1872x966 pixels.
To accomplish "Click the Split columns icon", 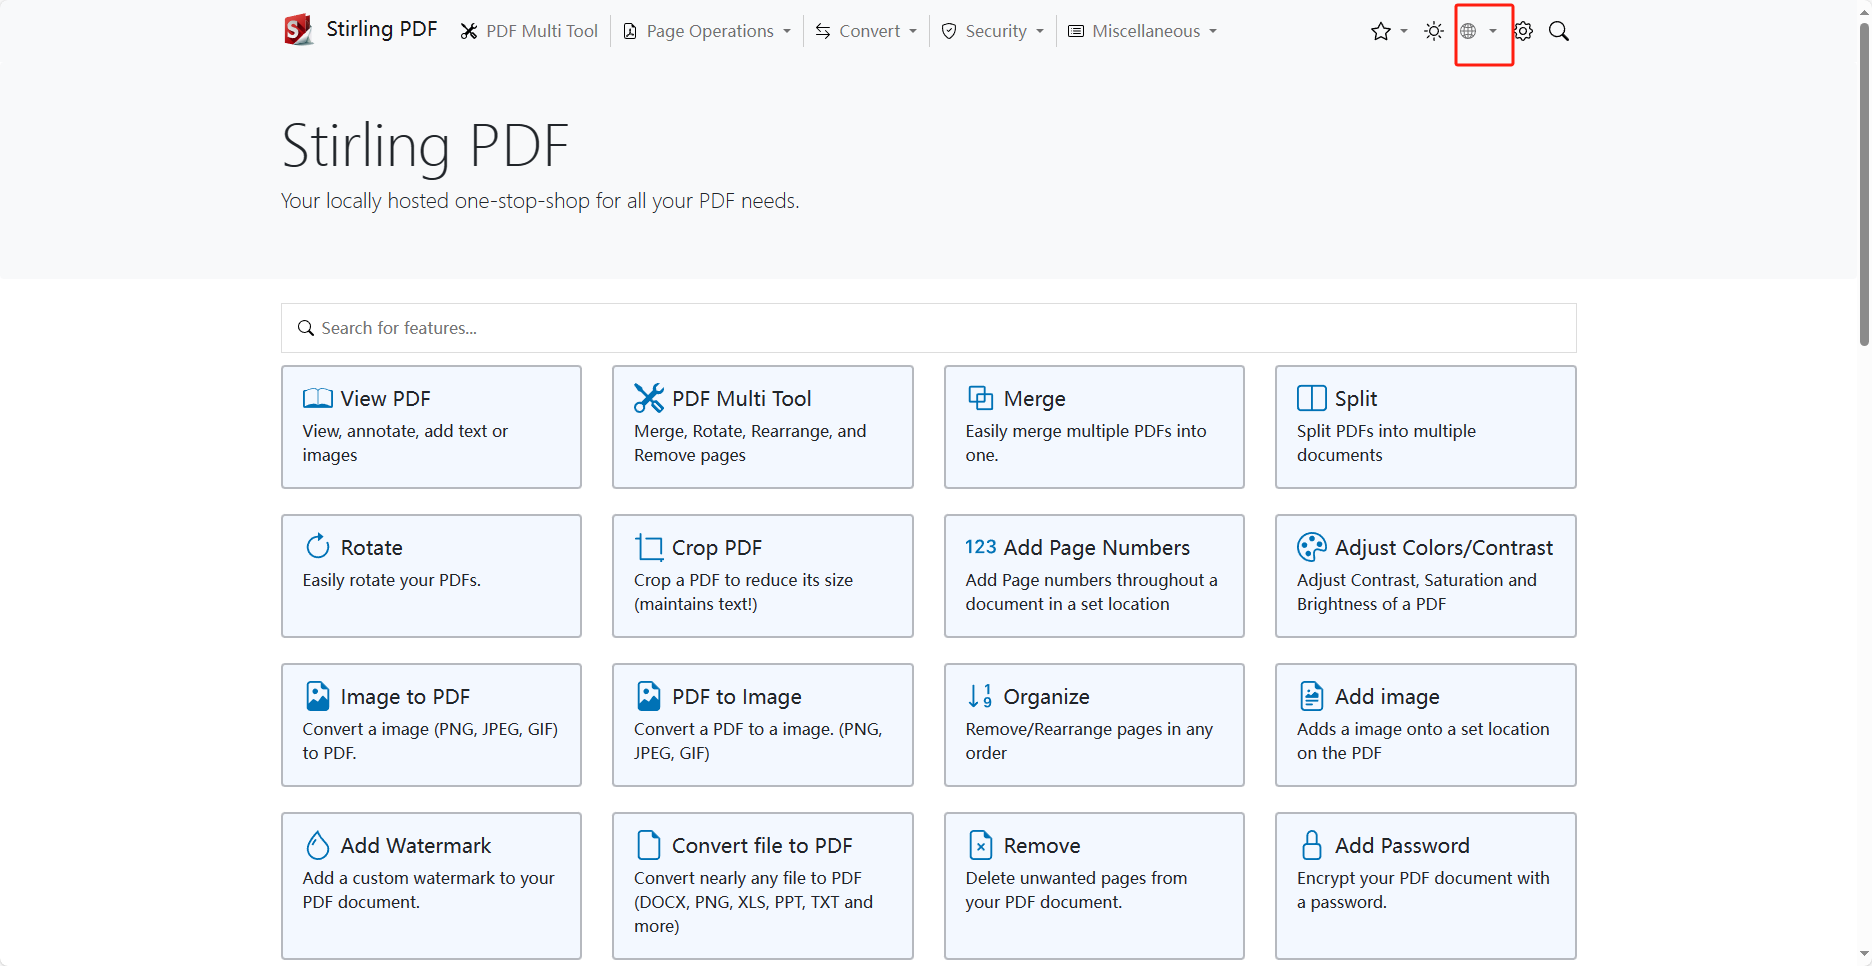I will click(x=1311, y=398).
